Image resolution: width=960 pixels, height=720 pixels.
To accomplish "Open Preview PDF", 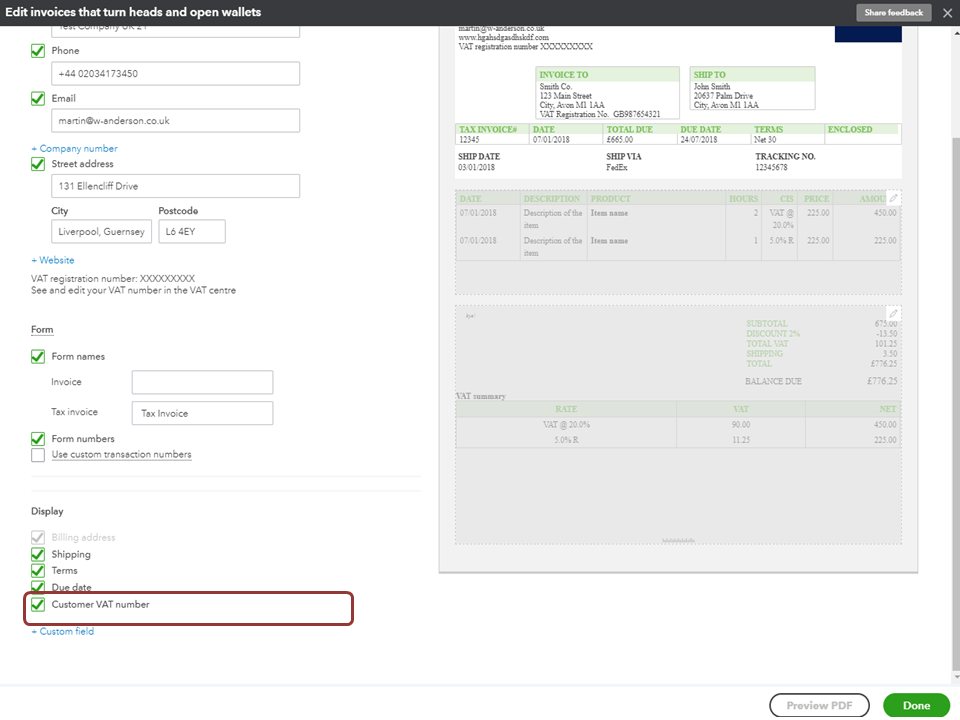I will [x=818, y=705].
